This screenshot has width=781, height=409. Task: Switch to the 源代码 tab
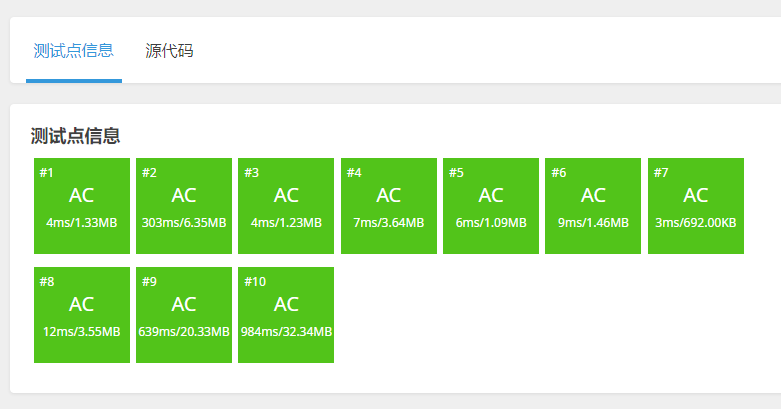click(169, 50)
